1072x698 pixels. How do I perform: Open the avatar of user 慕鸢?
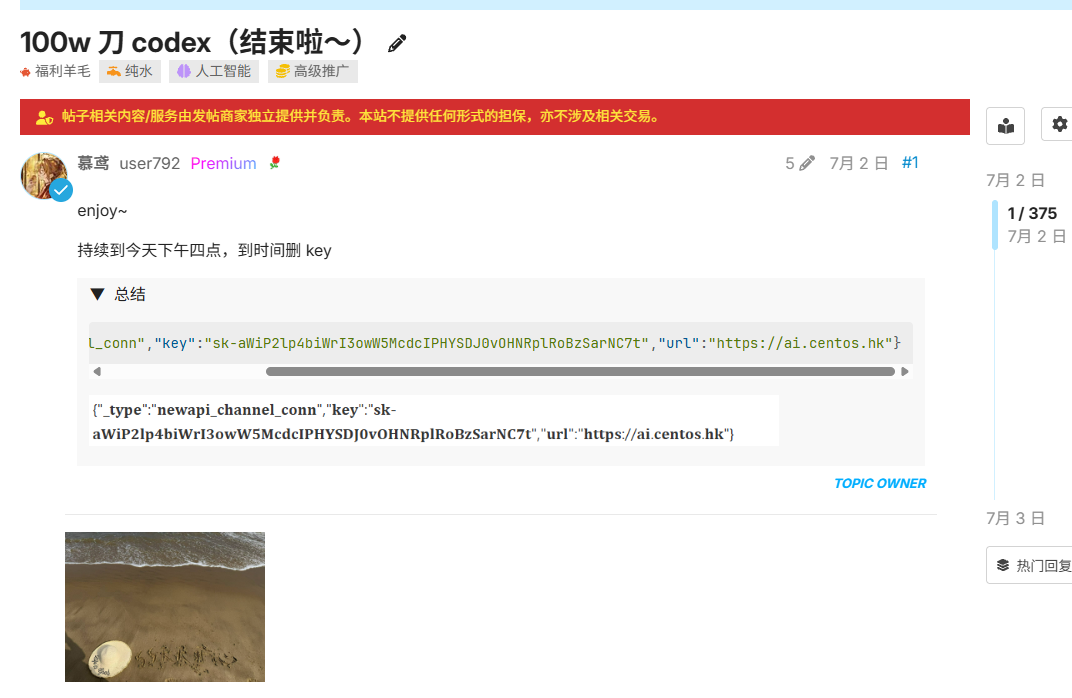click(x=44, y=176)
